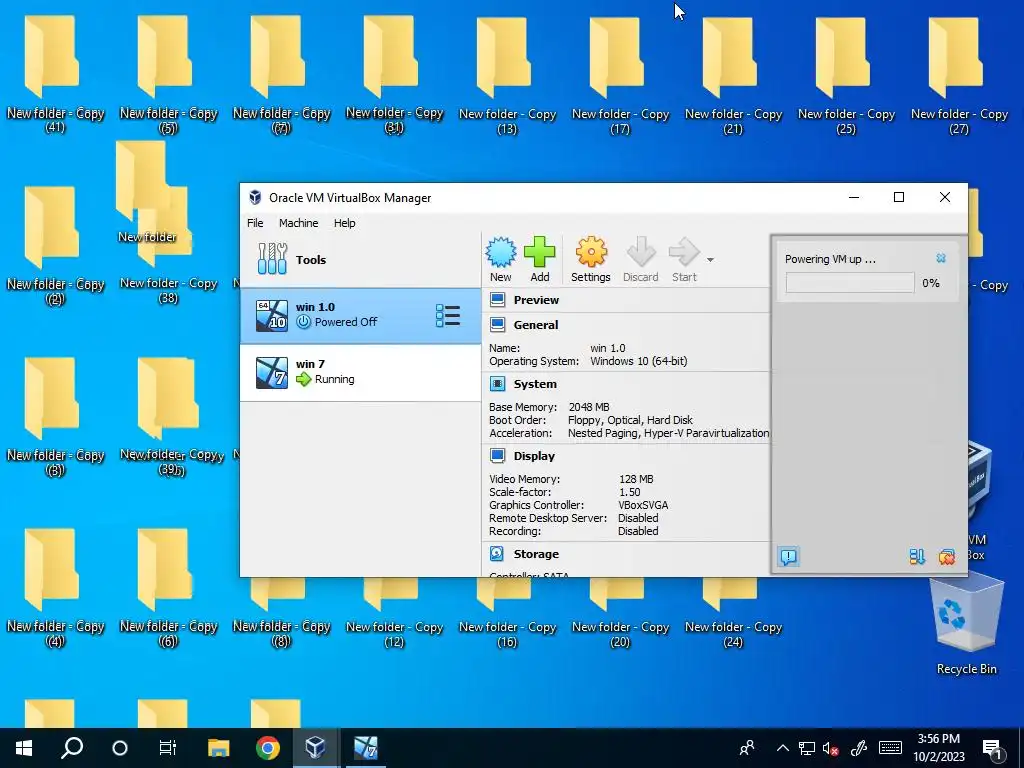Click the VBoxSVGA graphics controller value
This screenshot has height=768, width=1024.
pos(643,505)
